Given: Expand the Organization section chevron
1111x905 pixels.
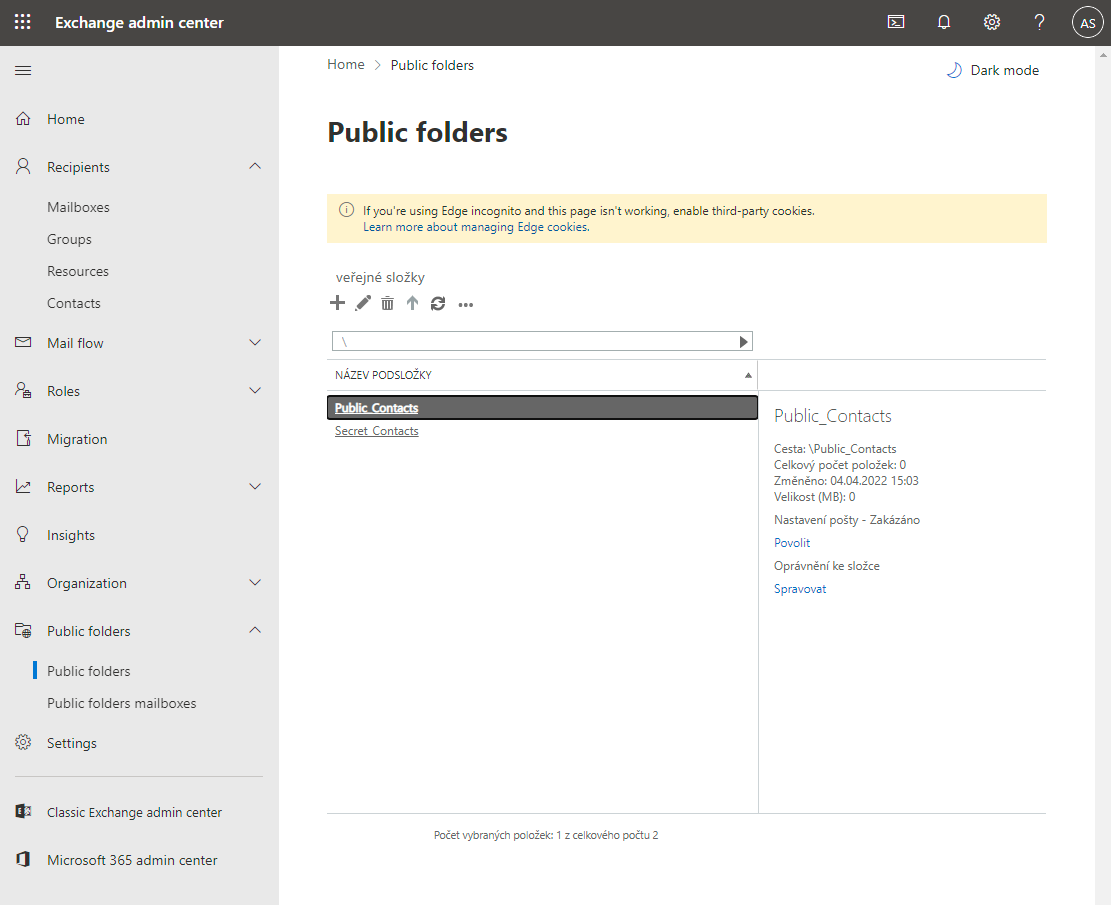Looking at the screenshot, I should [255, 583].
